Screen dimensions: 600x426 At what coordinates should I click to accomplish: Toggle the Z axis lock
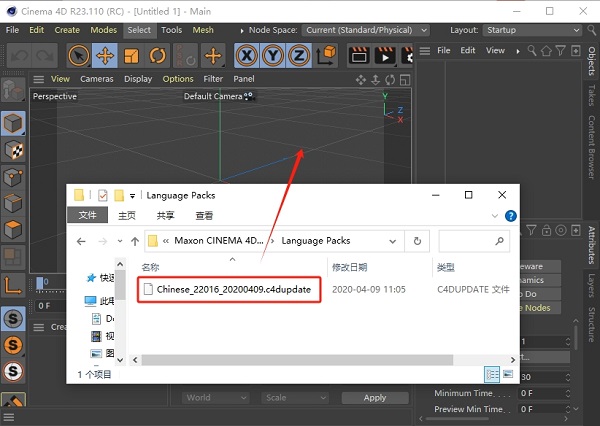(299, 56)
